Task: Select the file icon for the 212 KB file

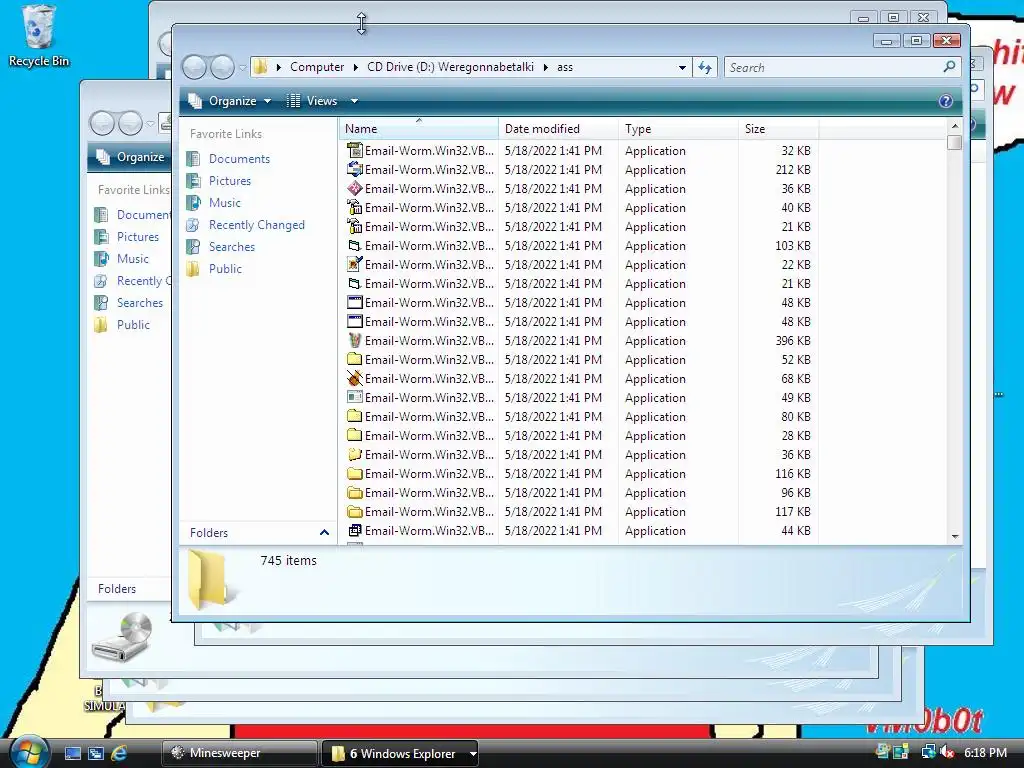Action: 355,169
